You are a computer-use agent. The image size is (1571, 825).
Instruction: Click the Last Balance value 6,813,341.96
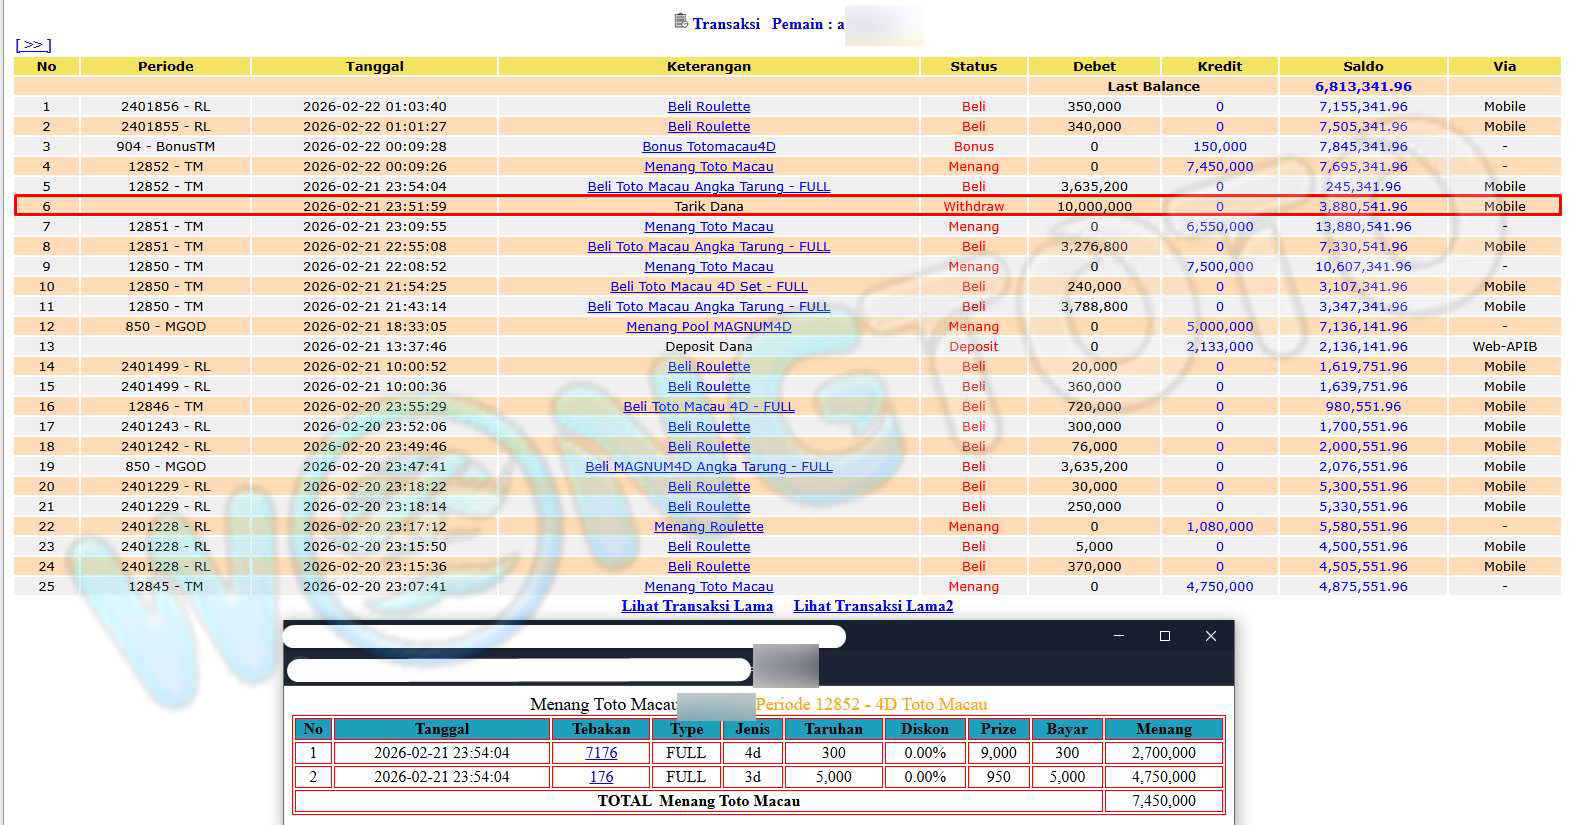click(1362, 87)
